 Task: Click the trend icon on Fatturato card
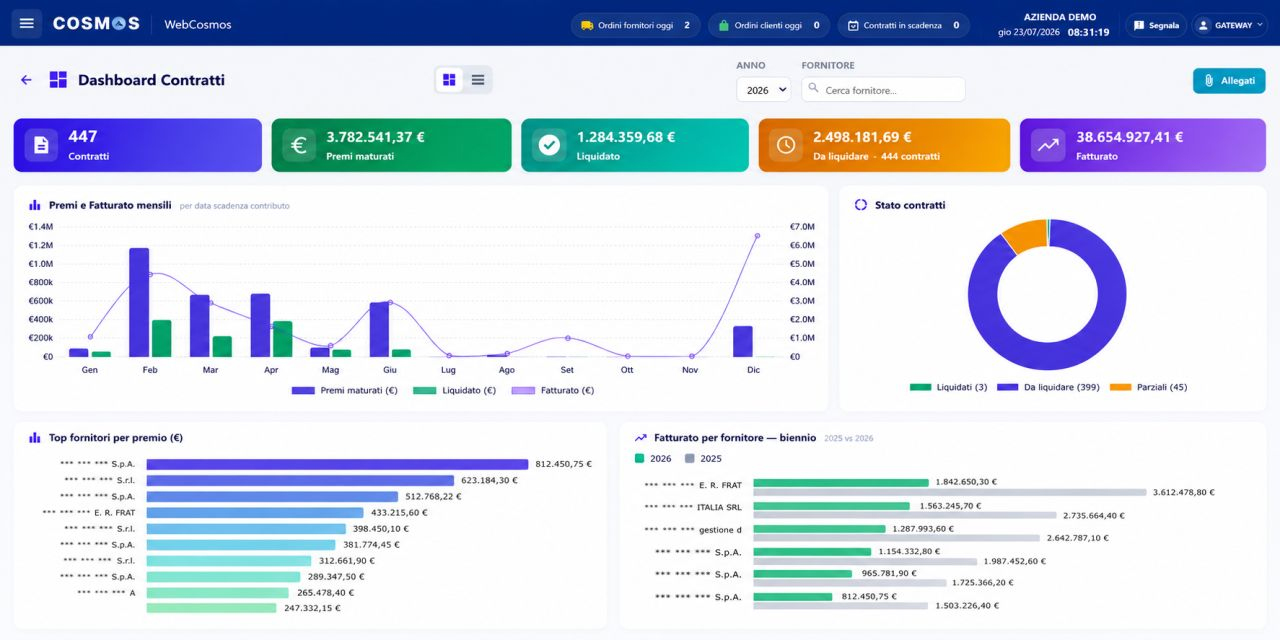[1048, 145]
